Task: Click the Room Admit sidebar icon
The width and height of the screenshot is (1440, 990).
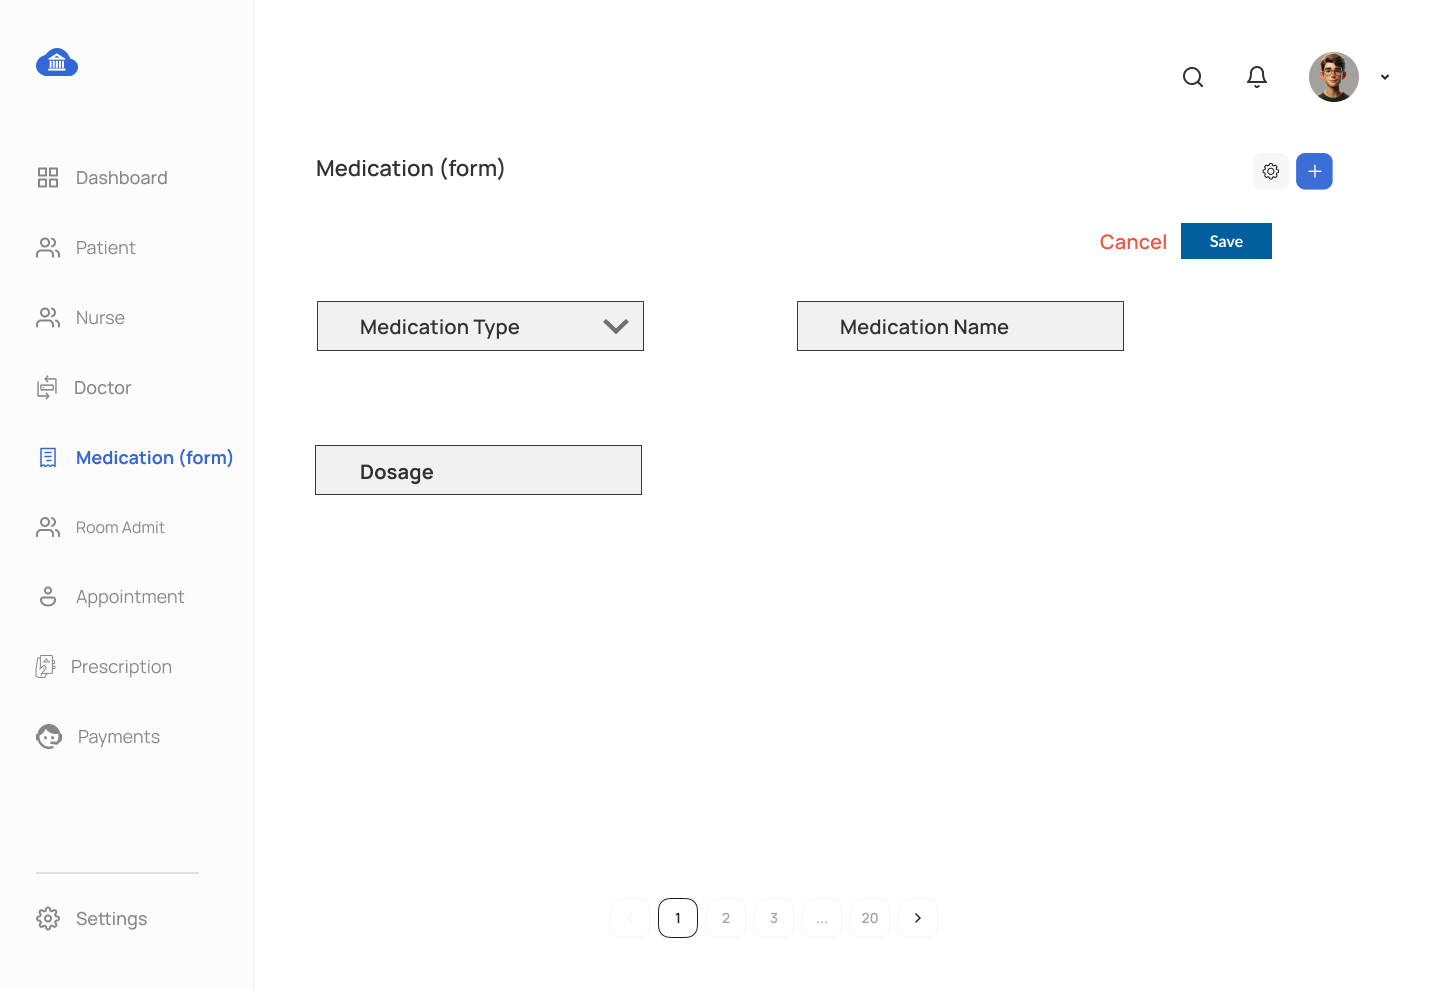Action: tap(48, 527)
